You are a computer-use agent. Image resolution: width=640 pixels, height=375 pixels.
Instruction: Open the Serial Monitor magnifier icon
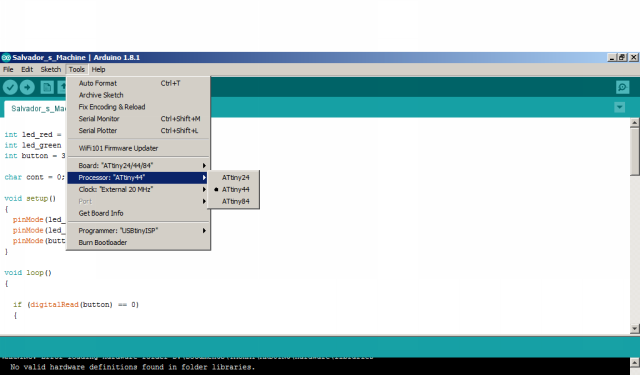pyautogui.click(x=622, y=87)
